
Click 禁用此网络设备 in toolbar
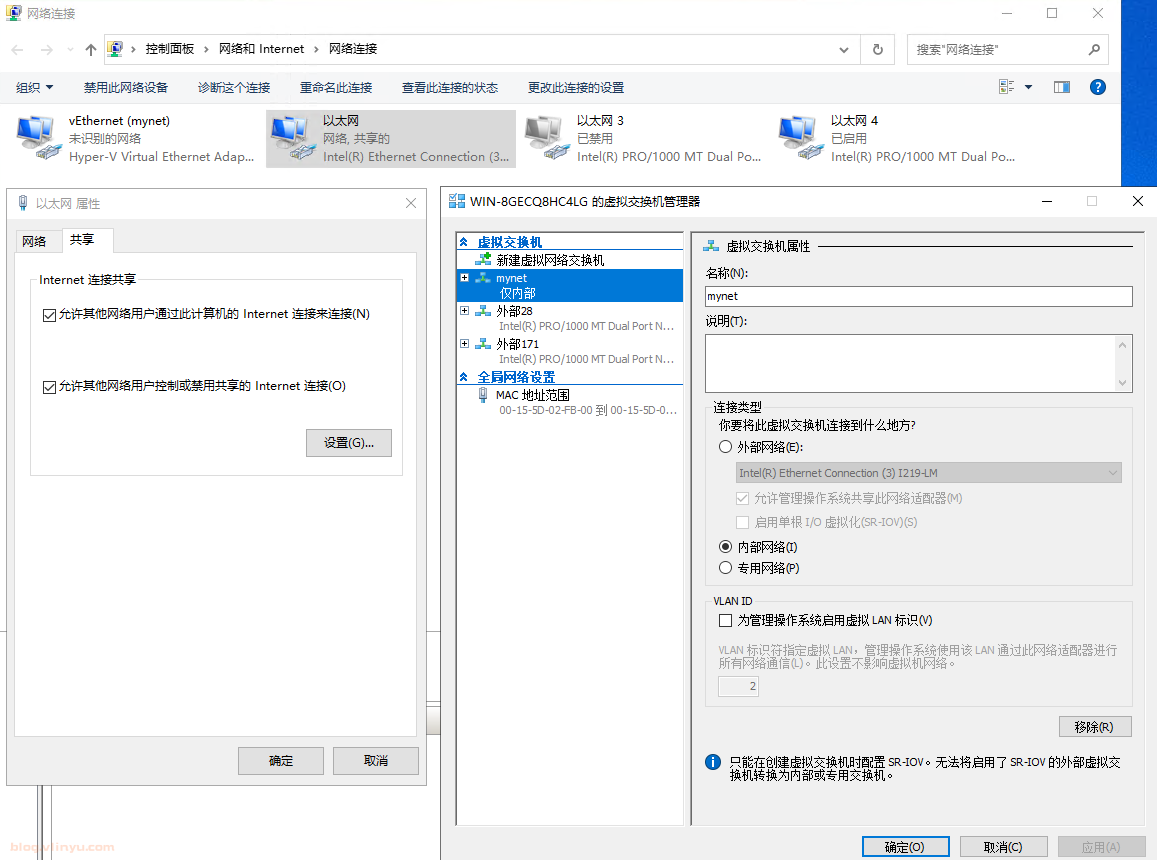(x=125, y=87)
